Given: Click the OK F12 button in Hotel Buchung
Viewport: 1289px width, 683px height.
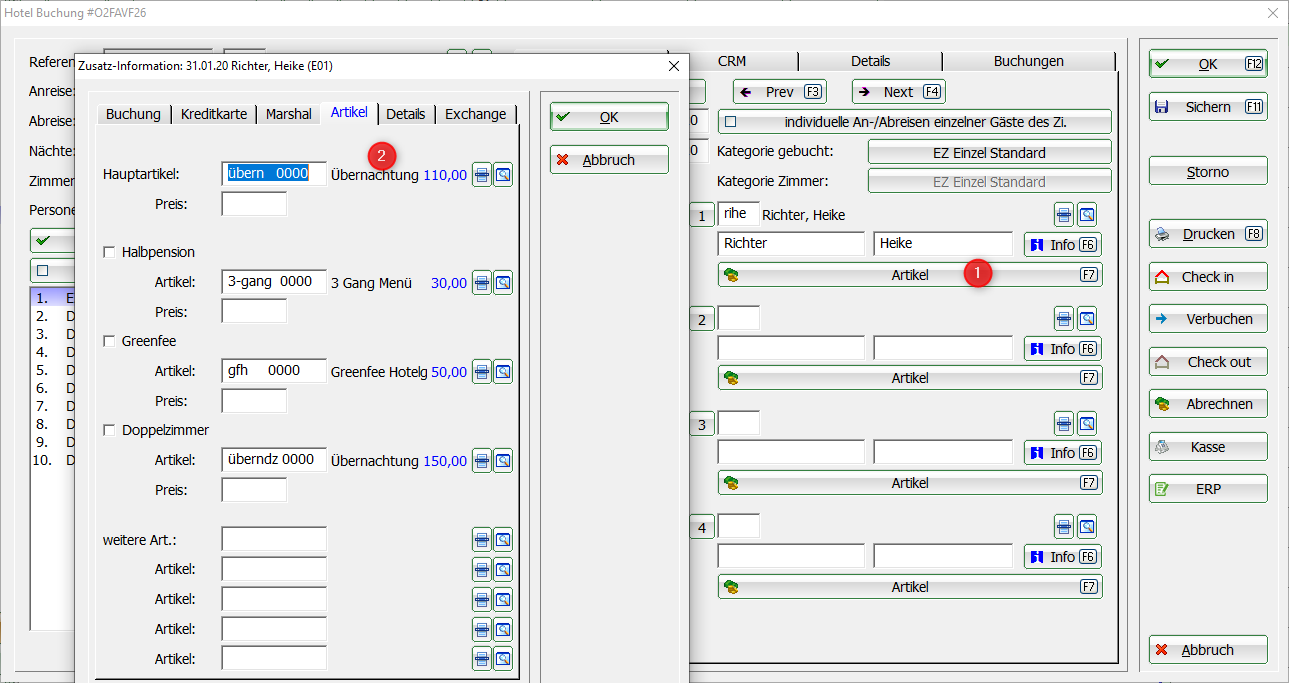Looking at the screenshot, I should [1208, 64].
